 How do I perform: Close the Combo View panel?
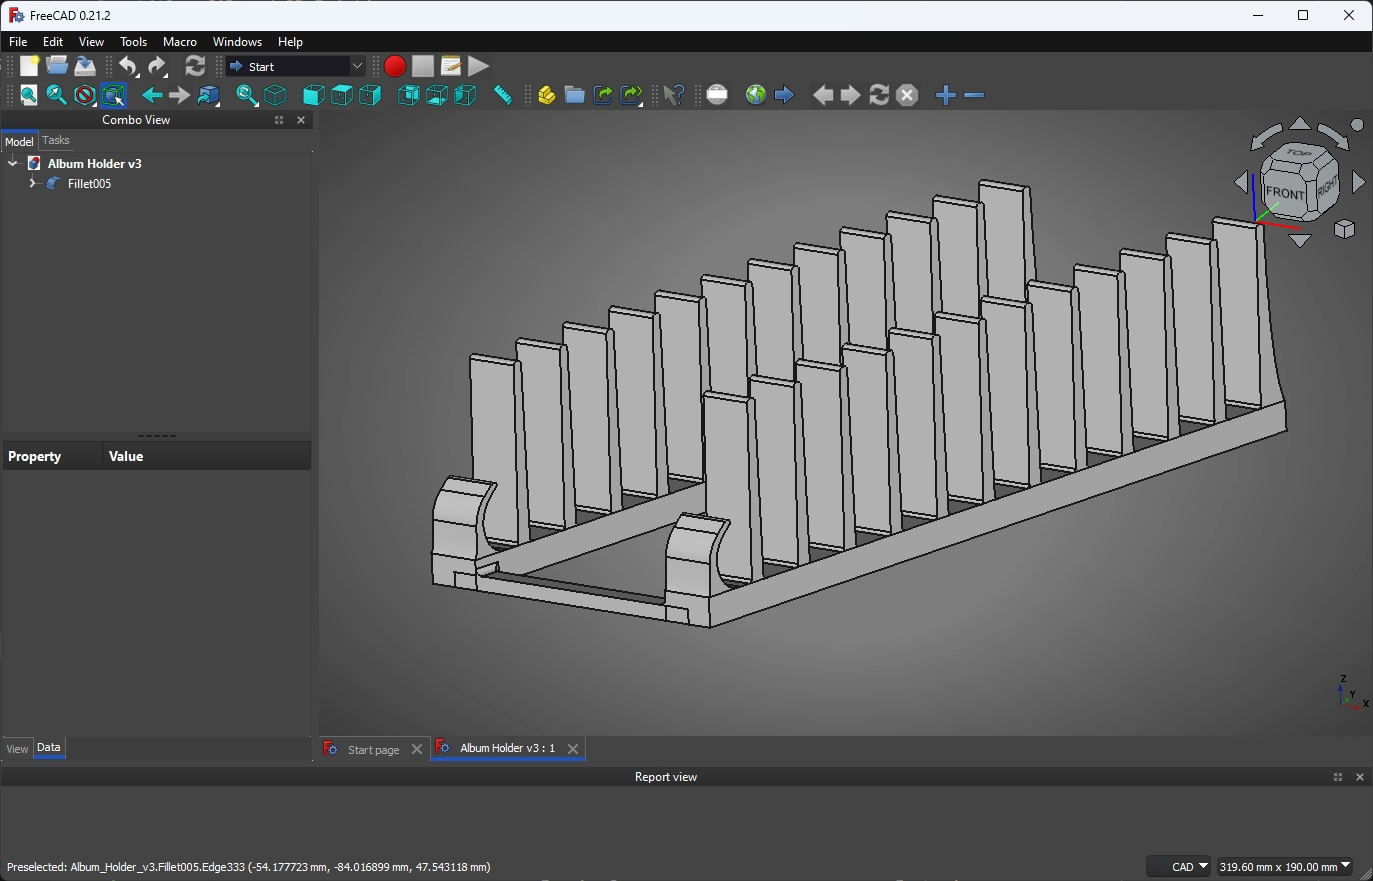[301, 120]
